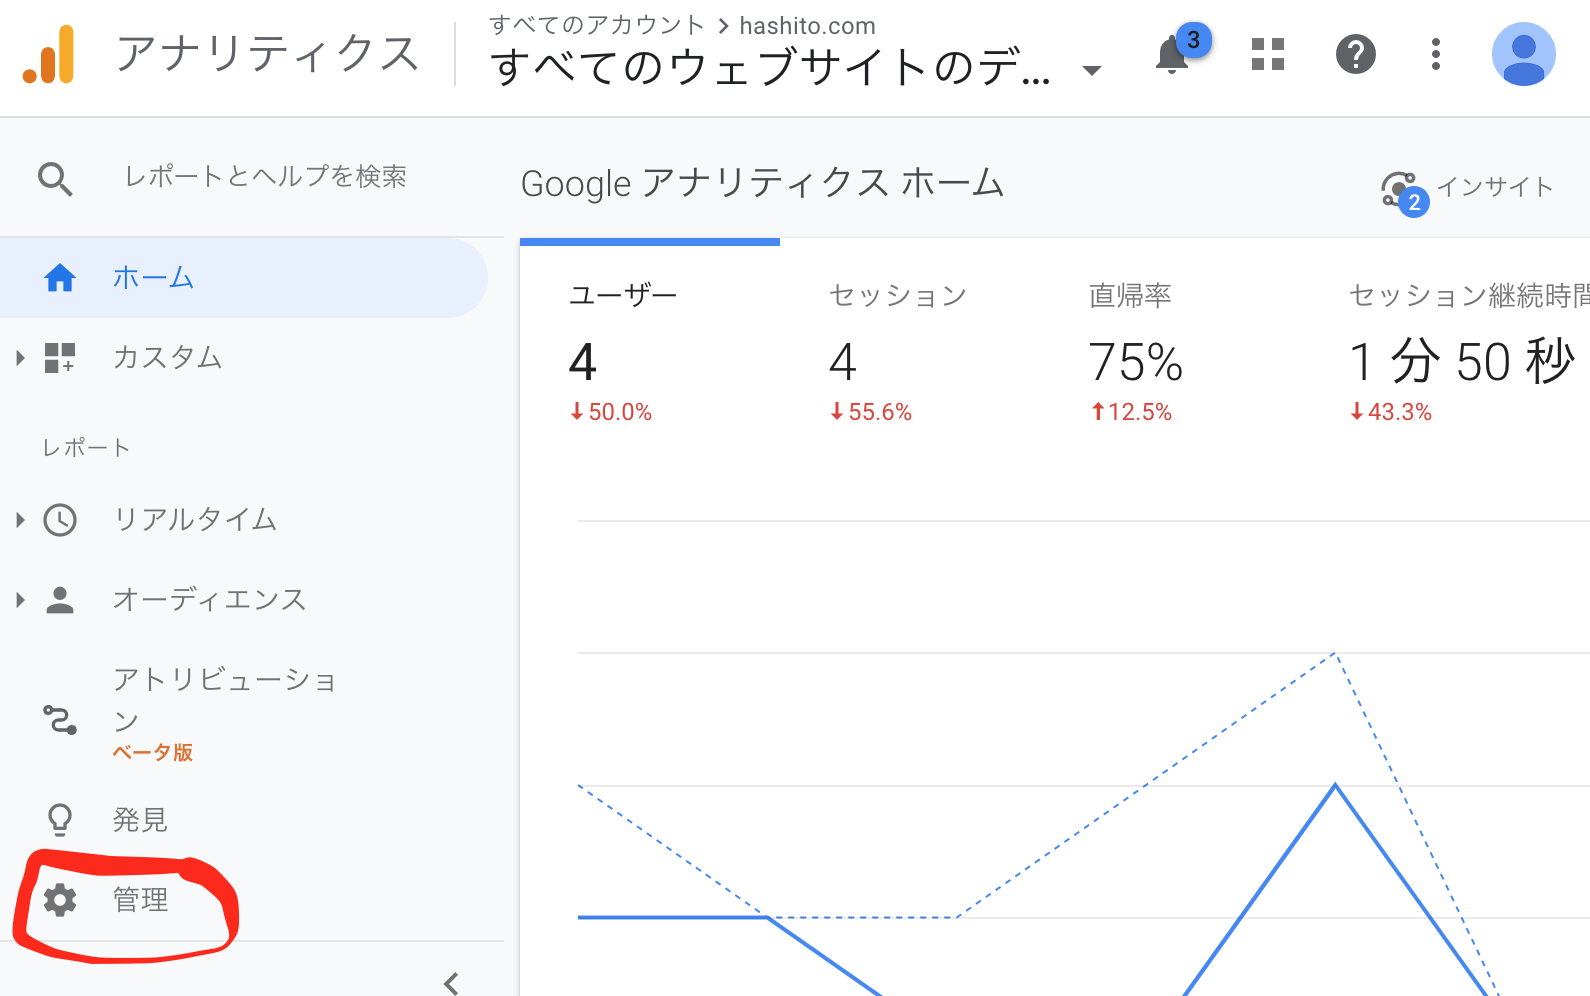Open the 発見 discover section
Viewport: 1590px width, 996px height.
pyautogui.click(x=140, y=820)
